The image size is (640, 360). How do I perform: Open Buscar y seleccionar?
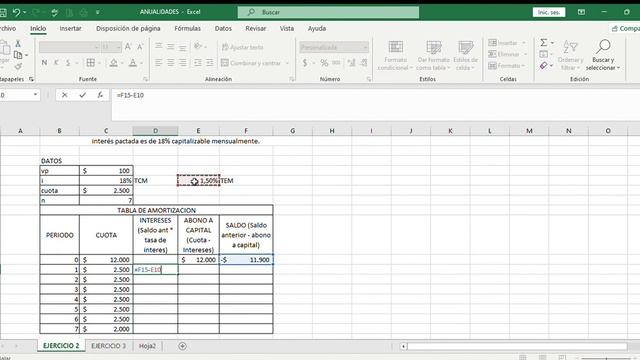603,55
